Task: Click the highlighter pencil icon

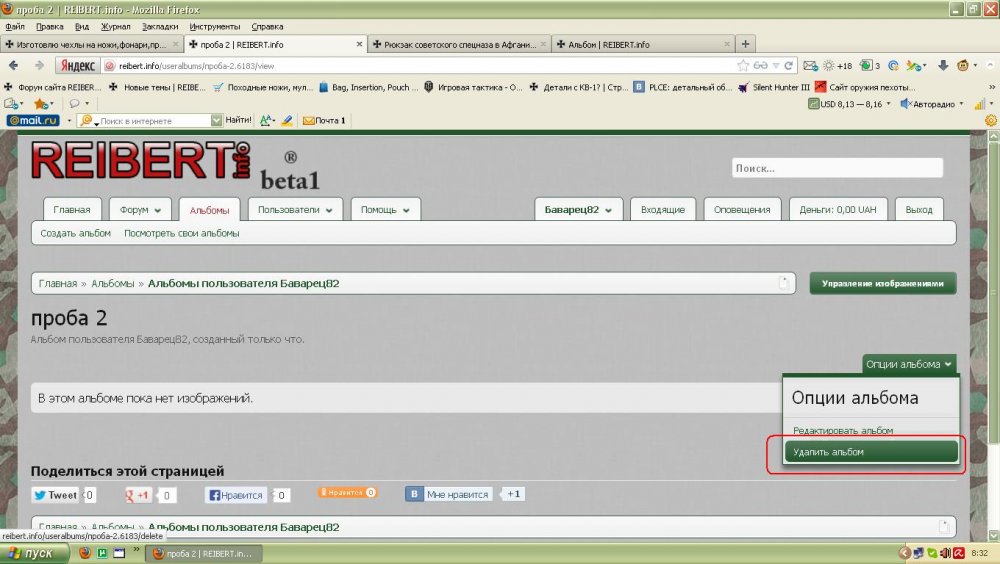Action: click(287, 120)
